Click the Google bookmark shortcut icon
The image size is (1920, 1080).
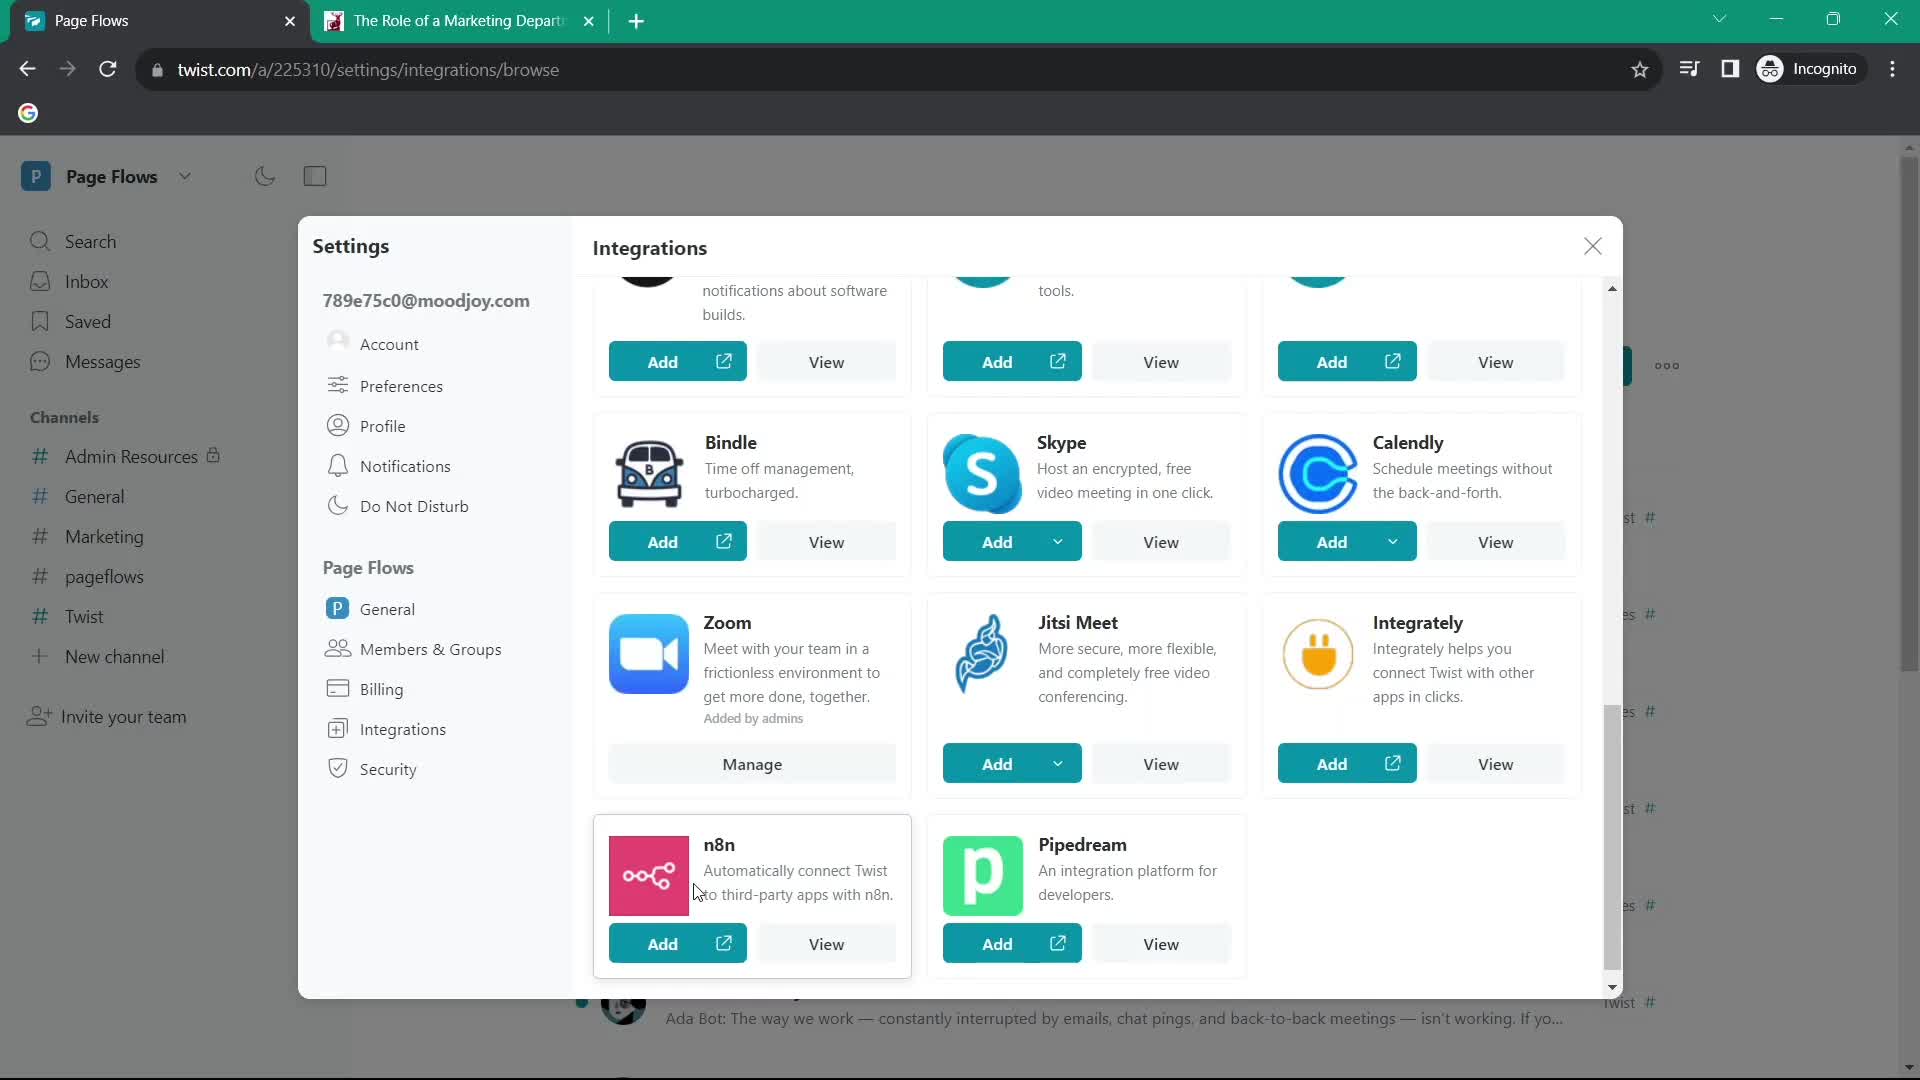[28, 113]
